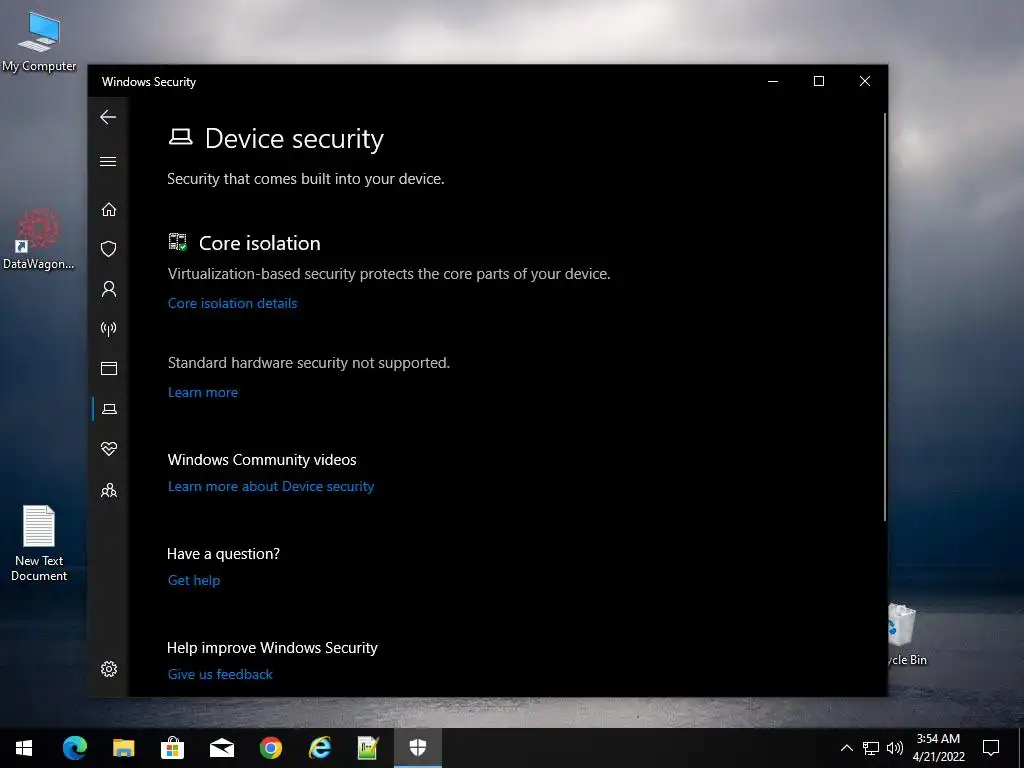Open App & browser control icon

tap(108, 368)
